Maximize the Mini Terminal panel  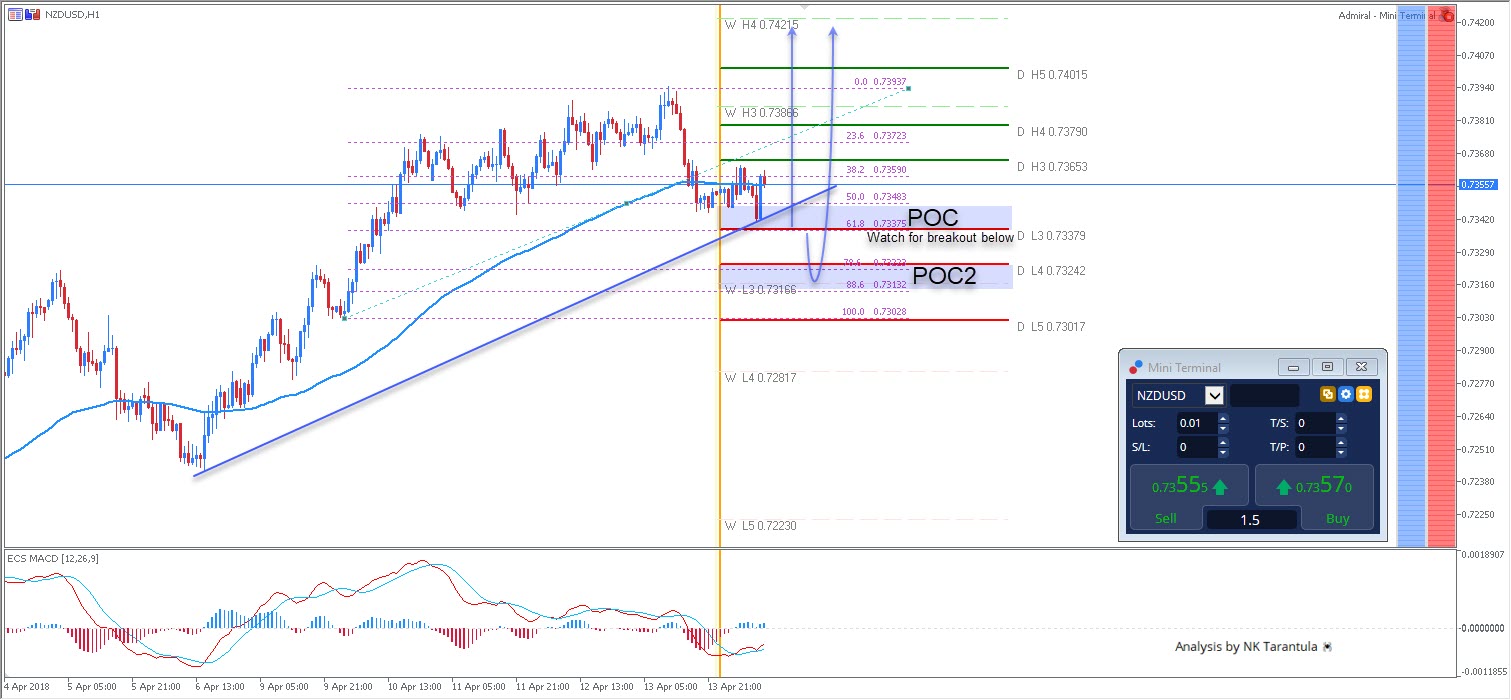(x=1327, y=367)
